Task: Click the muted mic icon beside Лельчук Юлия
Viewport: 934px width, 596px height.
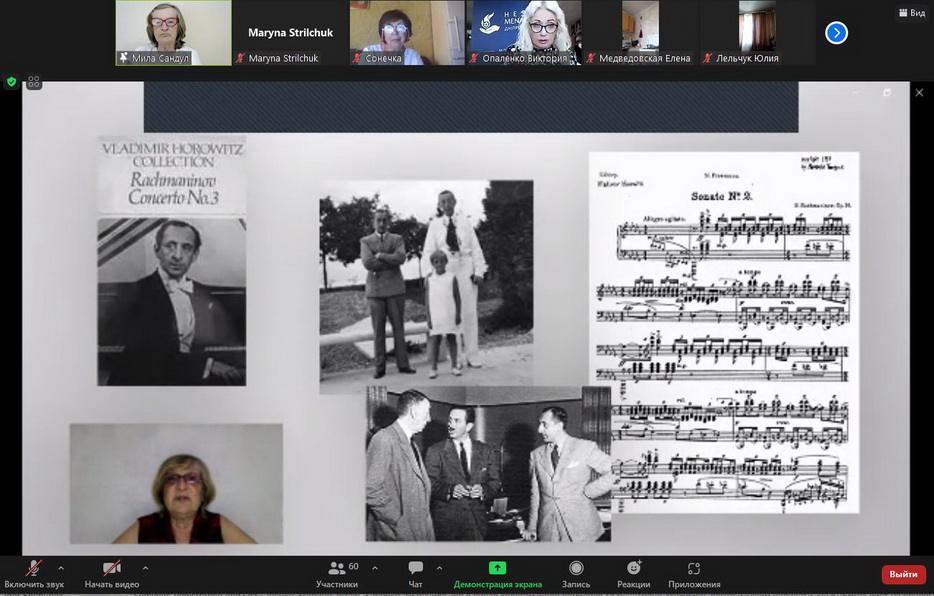Action: (x=708, y=58)
